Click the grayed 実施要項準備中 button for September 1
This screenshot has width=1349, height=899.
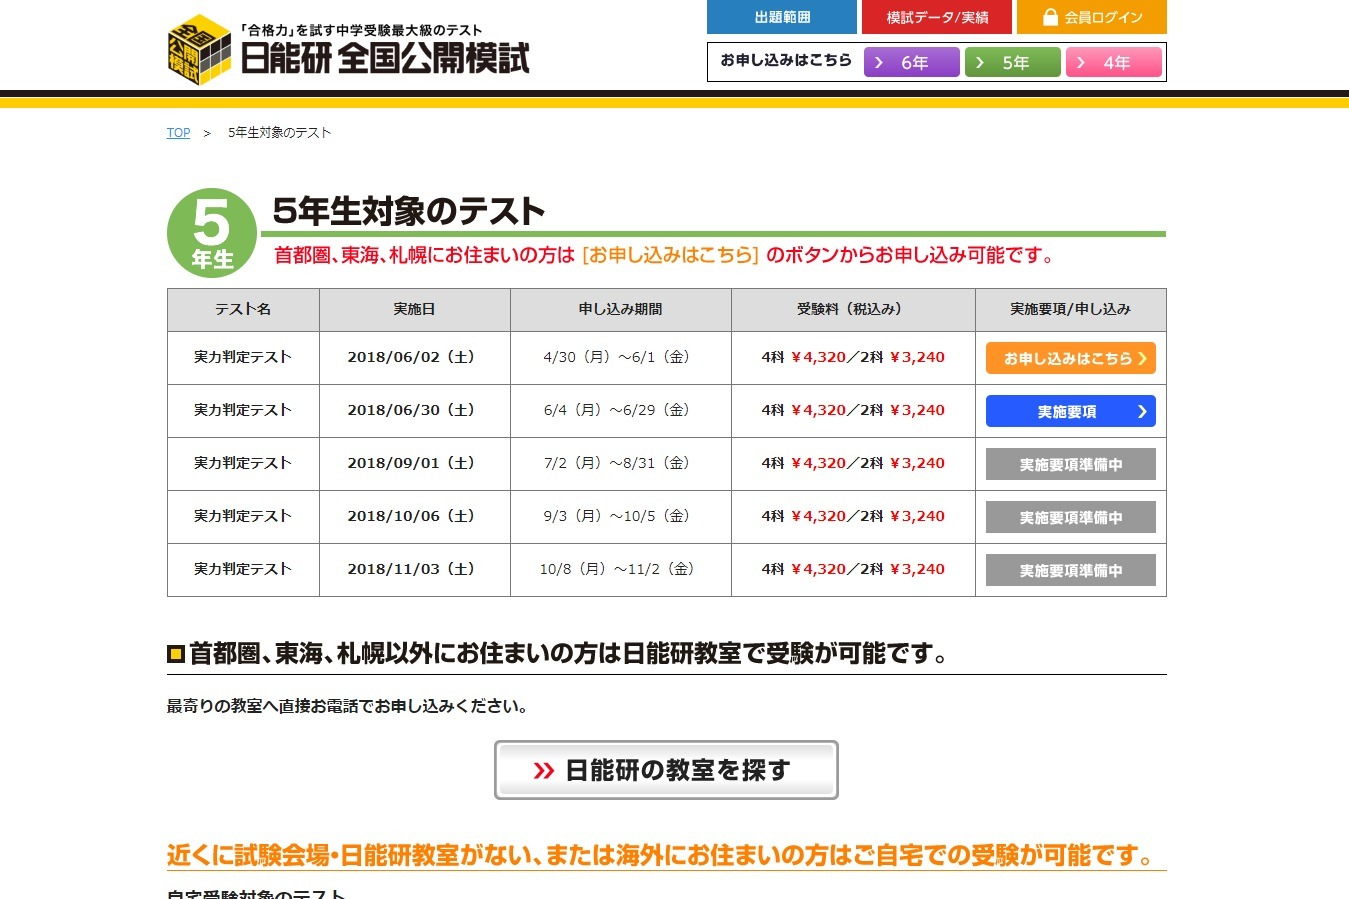(1070, 463)
